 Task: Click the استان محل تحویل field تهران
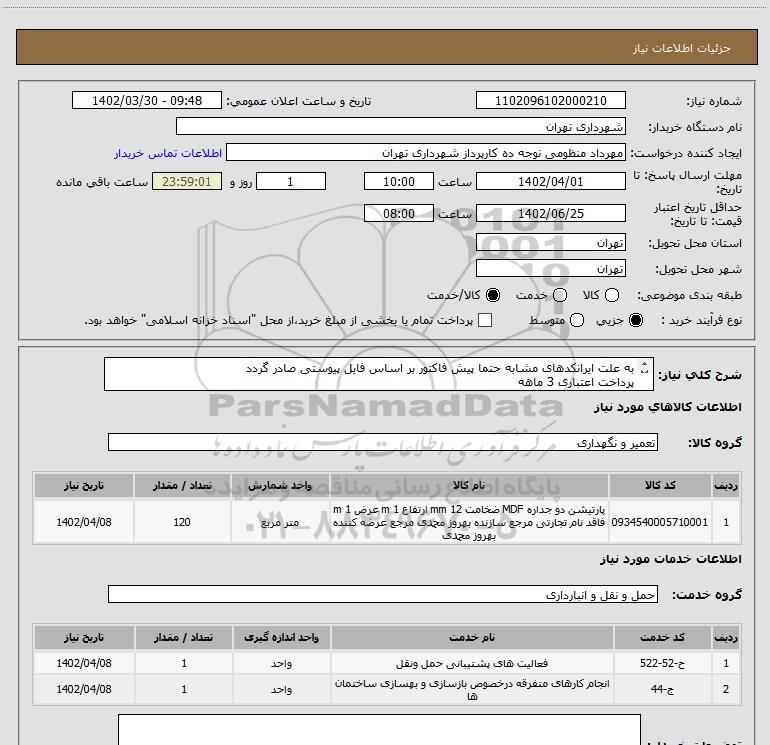coord(550,243)
